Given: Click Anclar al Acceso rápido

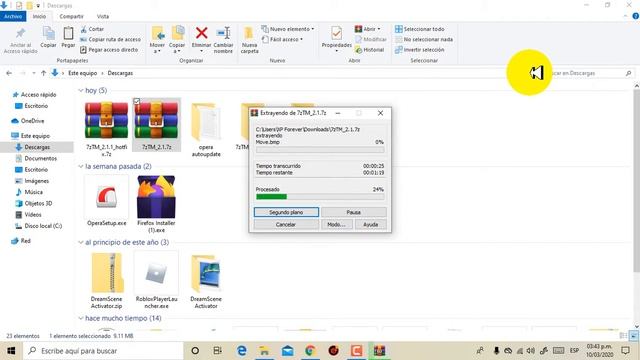Looking at the screenshot, I should coord(20,40).
